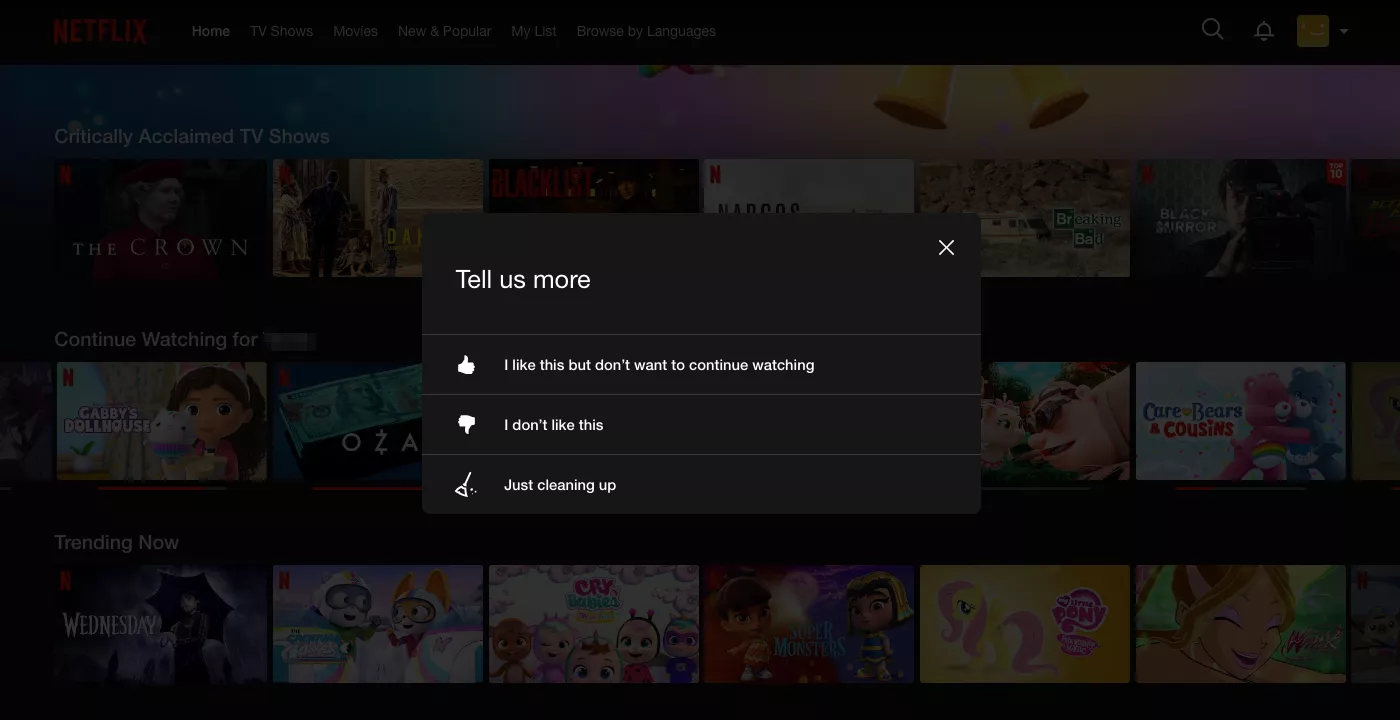Click the Netflix logo
The image size is (1400, 720).
pos(101,32)
